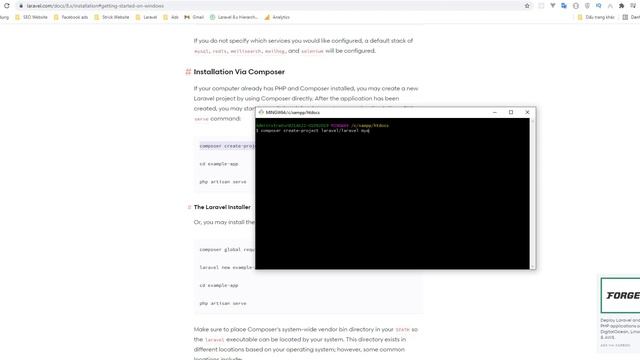
Task: Open the SEO Website bookmark folder
Action: (31, 17)
